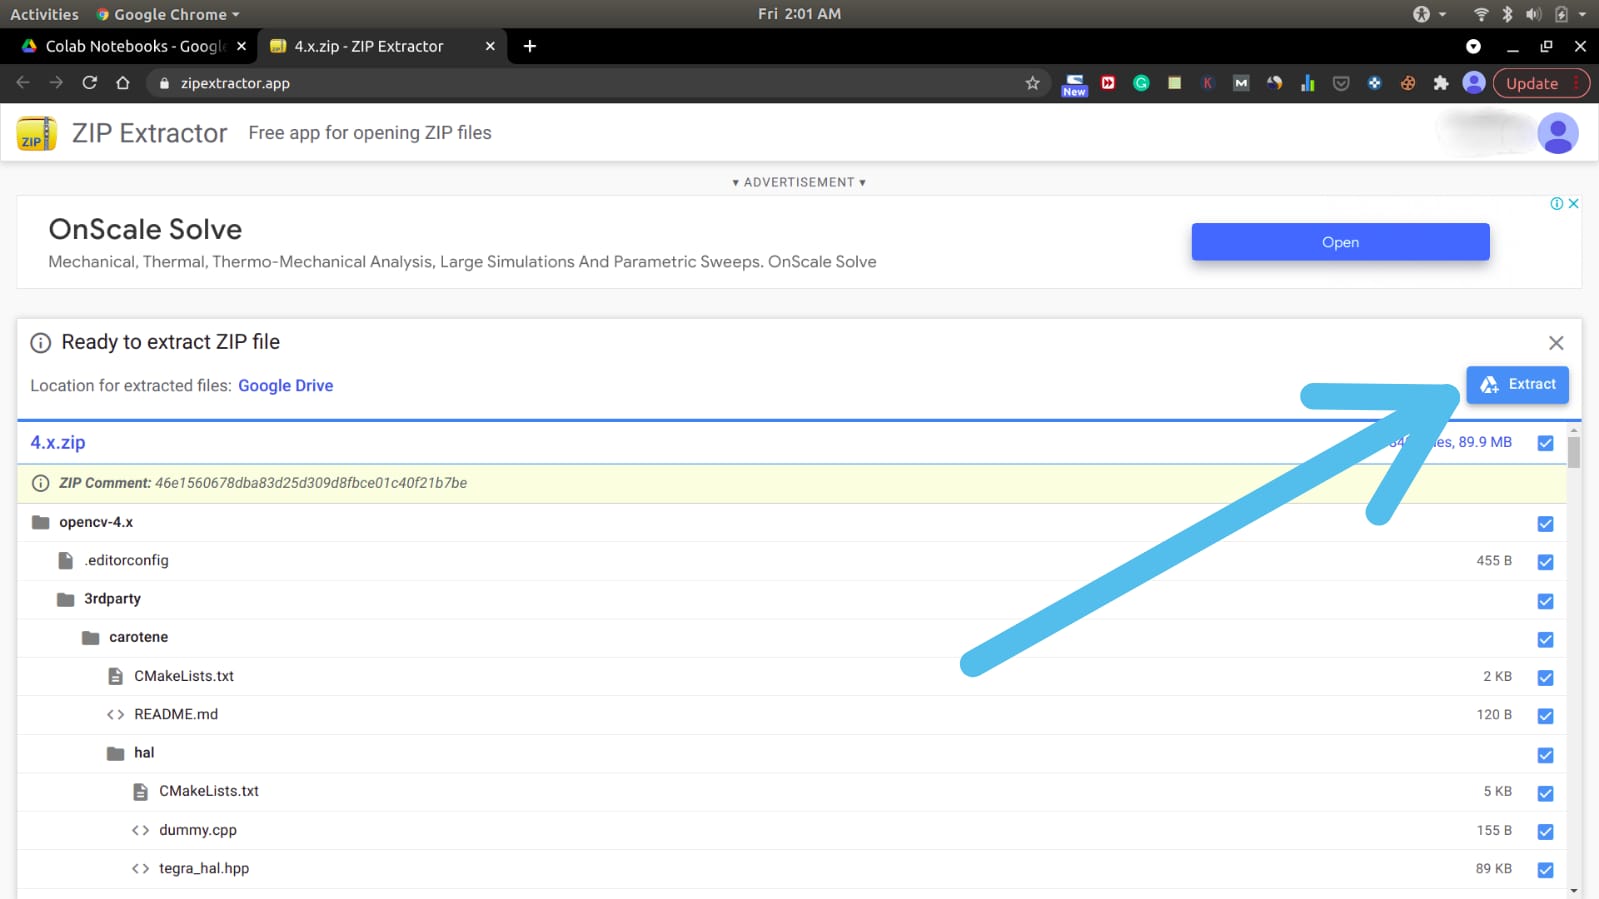Uncheck the hal folder checkbox
1599x899 pixels.
click(x=1545, y=755)
